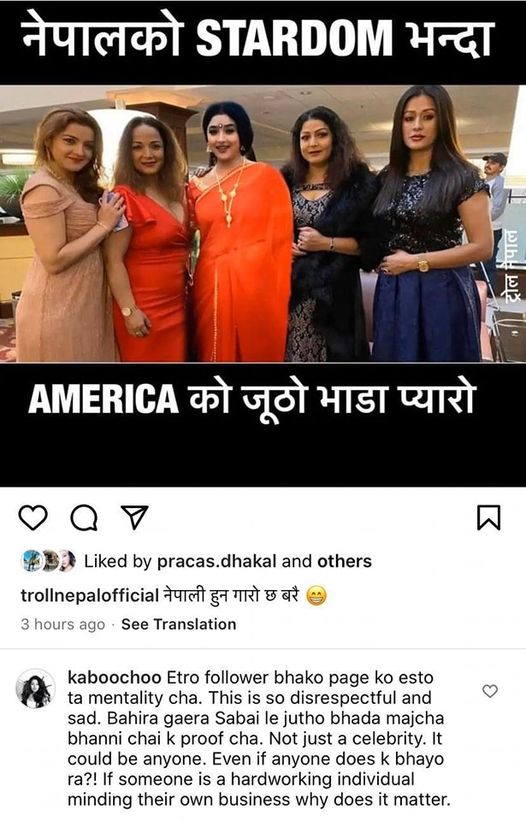The image size is (526, 821).
Task: Open pracas.dhakal's profile from the likes line
Action: pos(217,561)
